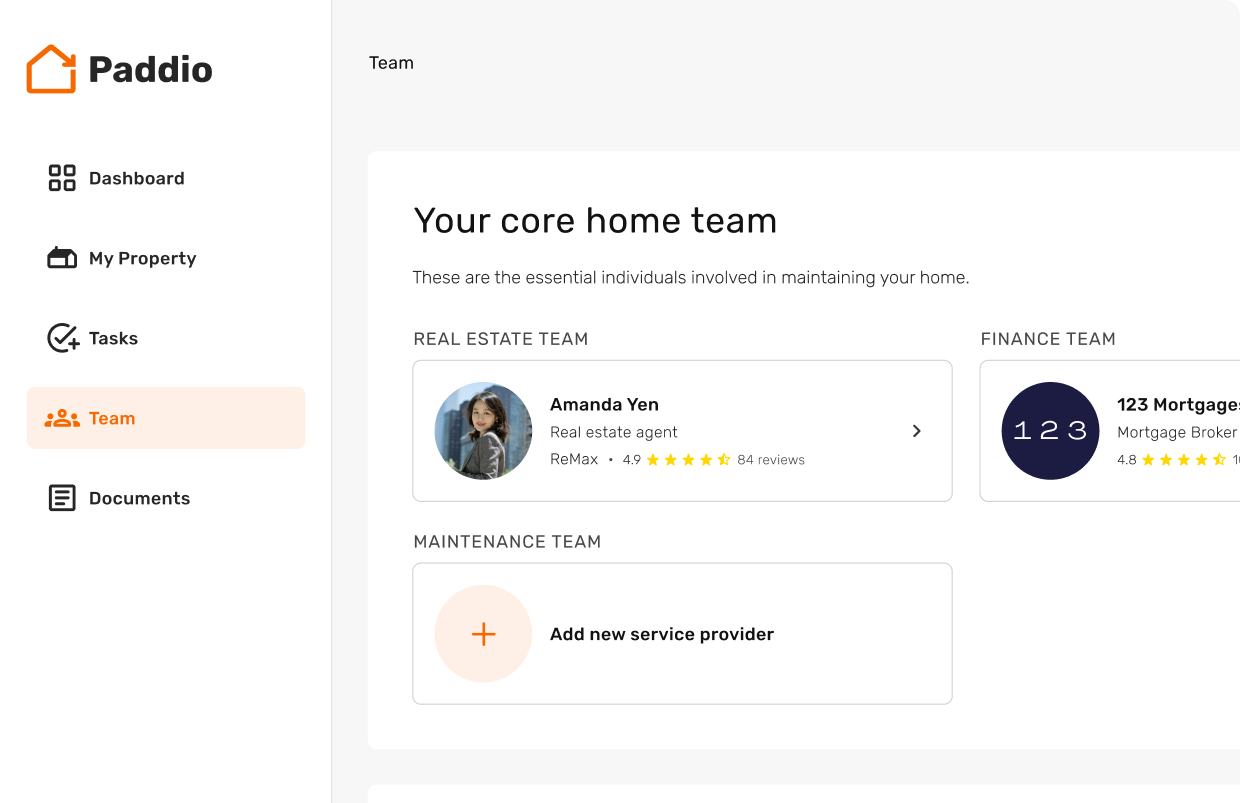Click 123 Mortgages star rating

pyautogui.click(x=1184, y=460)
